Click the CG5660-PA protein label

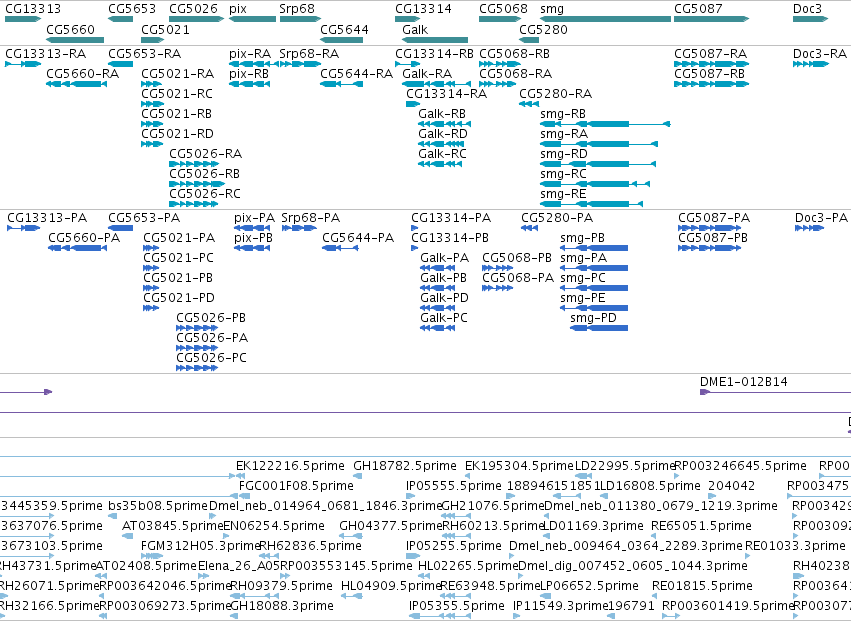click(x=84, y=238)
